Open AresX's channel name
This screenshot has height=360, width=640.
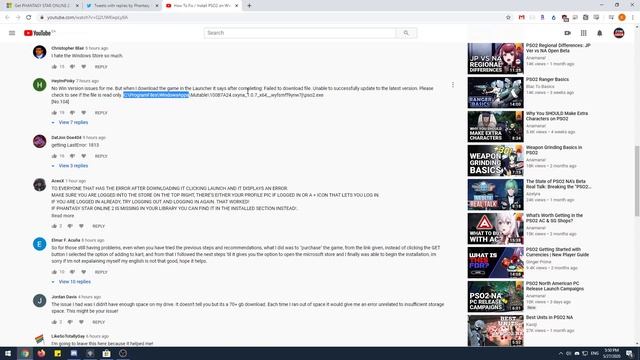[x=58, y=181]
